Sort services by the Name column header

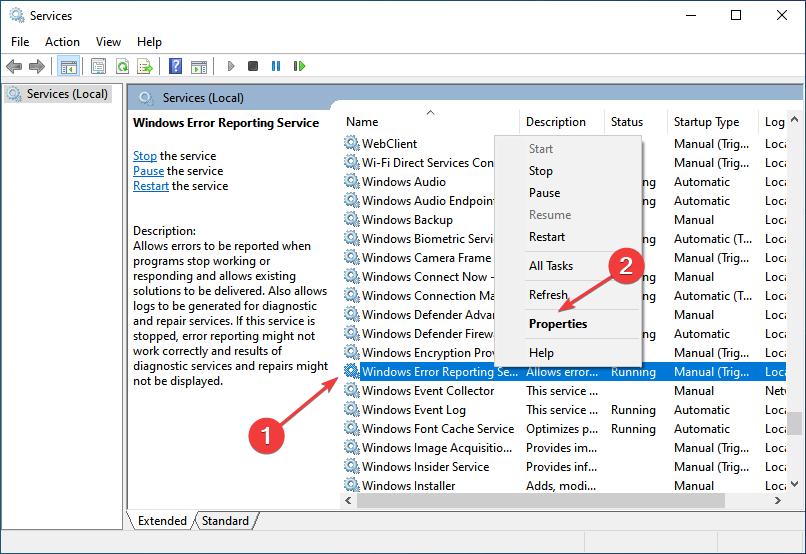pyautogui.click(x=362, y=122)
